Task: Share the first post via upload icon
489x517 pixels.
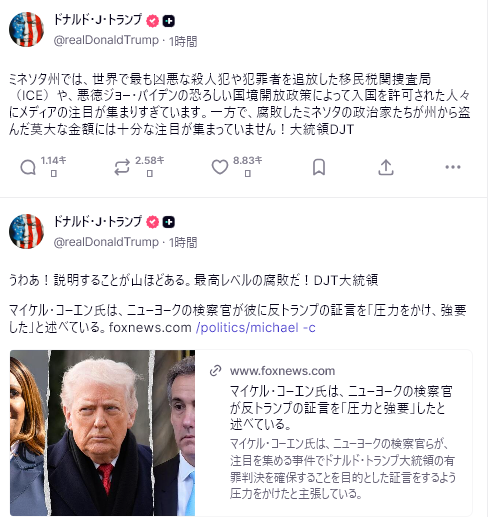Action: [x=386, y=167]
